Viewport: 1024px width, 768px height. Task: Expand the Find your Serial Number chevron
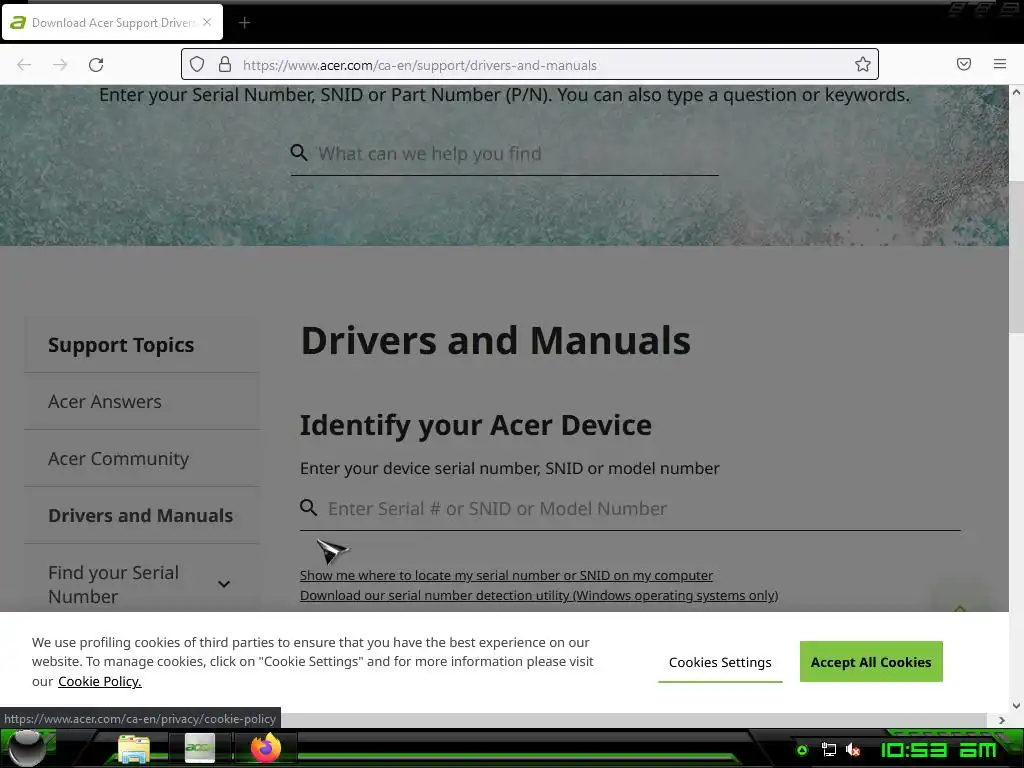[224, 584]
